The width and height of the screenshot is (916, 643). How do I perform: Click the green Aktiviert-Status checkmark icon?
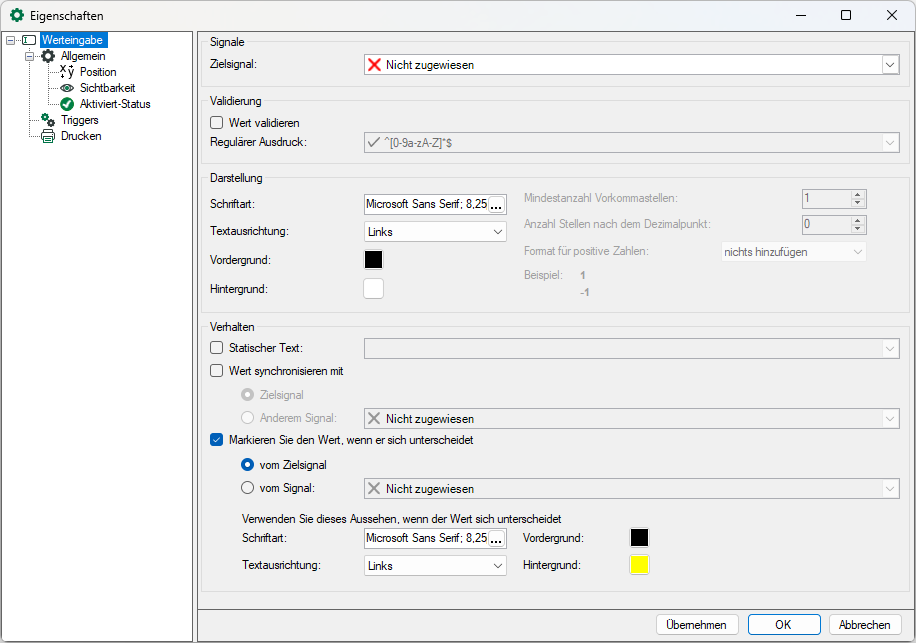(67, 104)
